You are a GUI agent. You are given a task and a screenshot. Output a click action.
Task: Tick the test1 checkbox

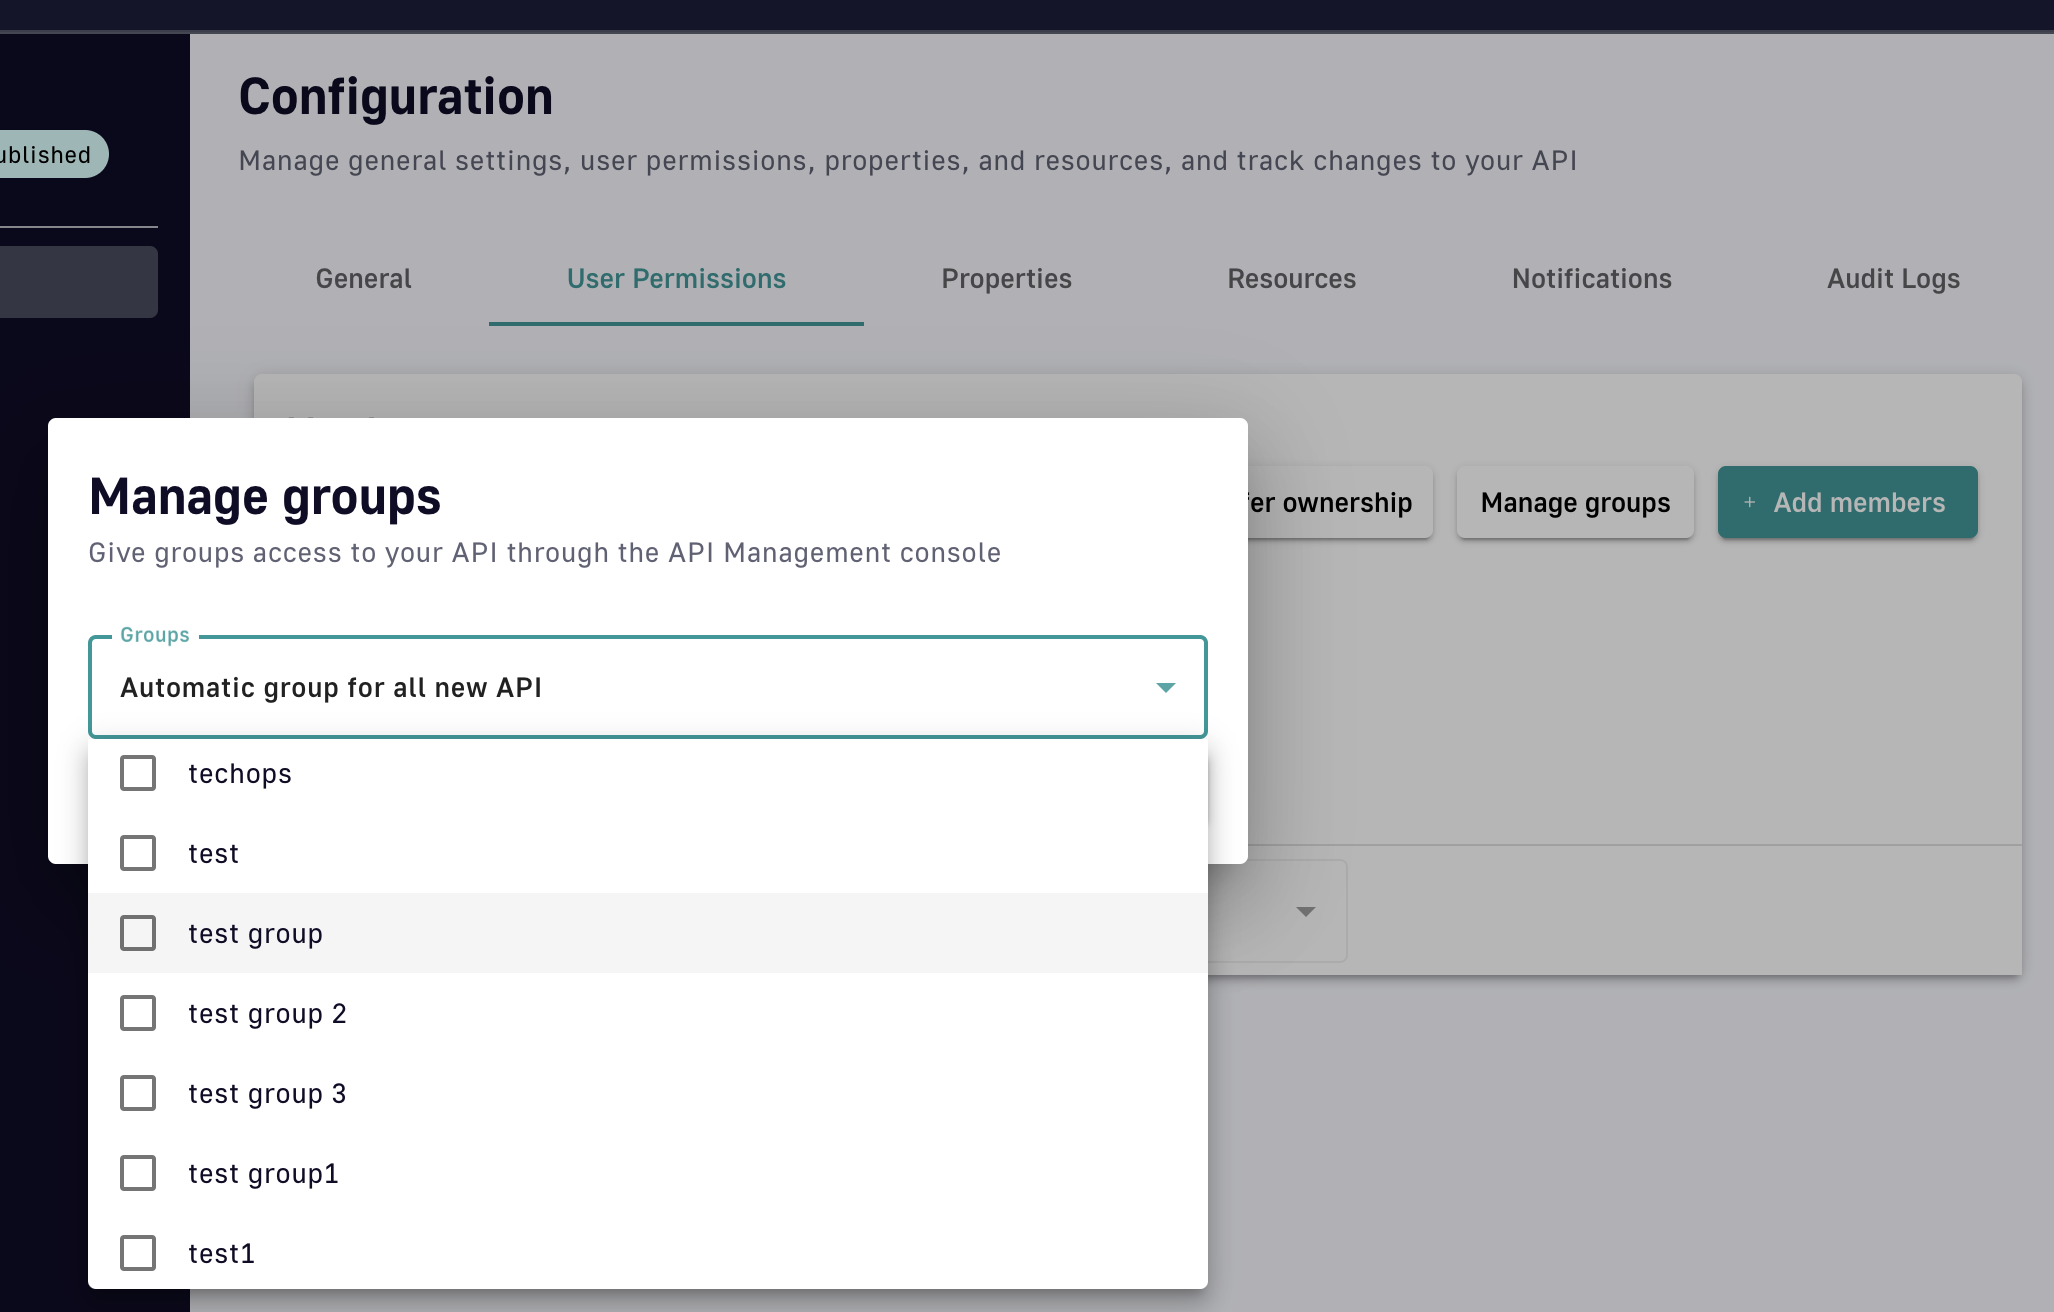[x=138, y=1253]
